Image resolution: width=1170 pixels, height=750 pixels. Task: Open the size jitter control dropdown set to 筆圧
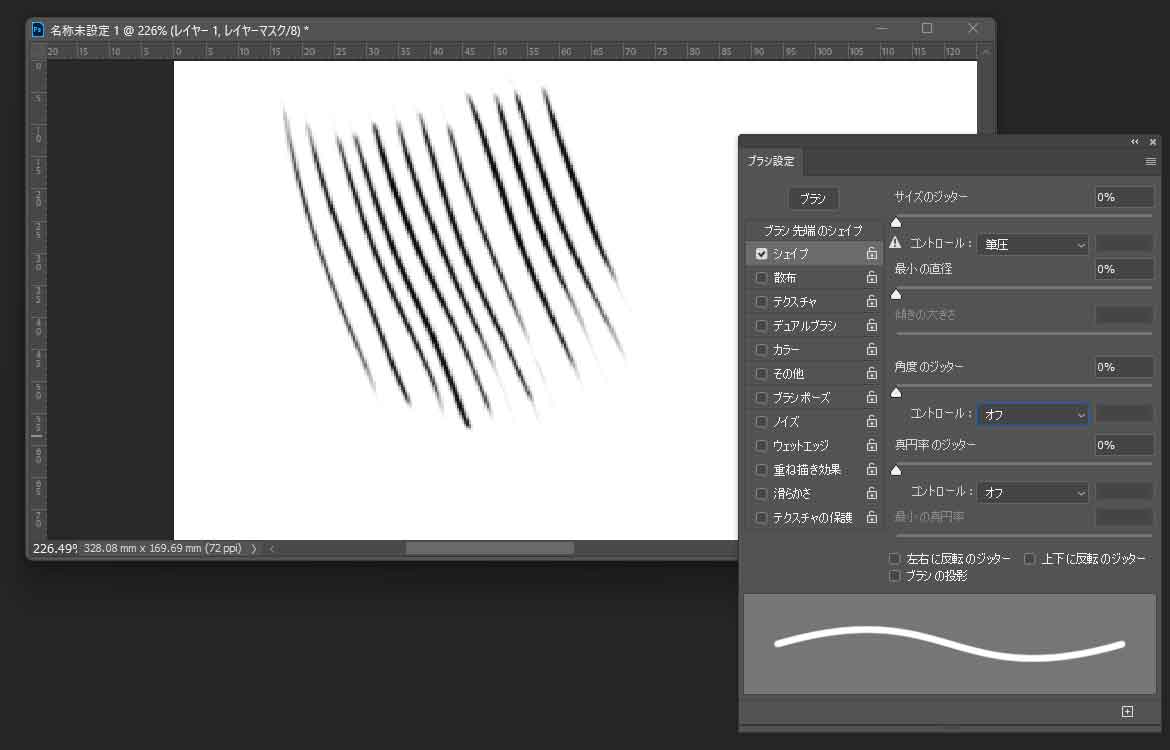coord(1033,244)
